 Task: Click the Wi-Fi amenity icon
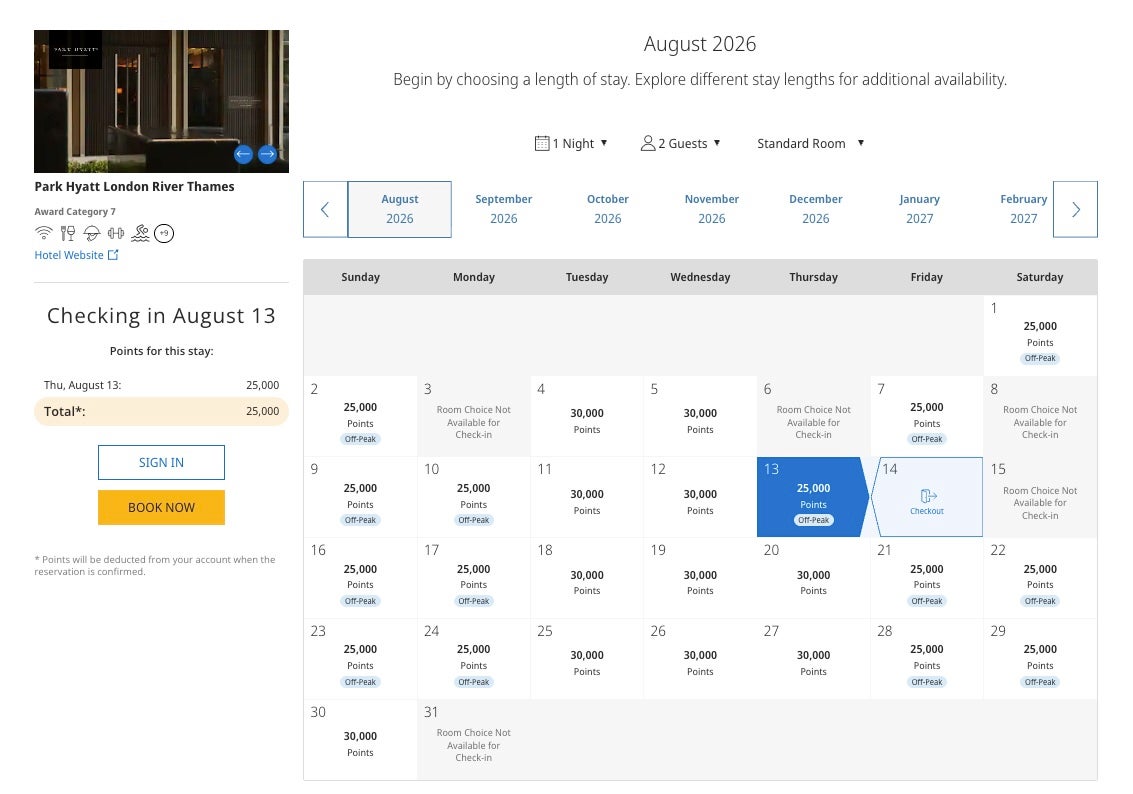[43, 233]
